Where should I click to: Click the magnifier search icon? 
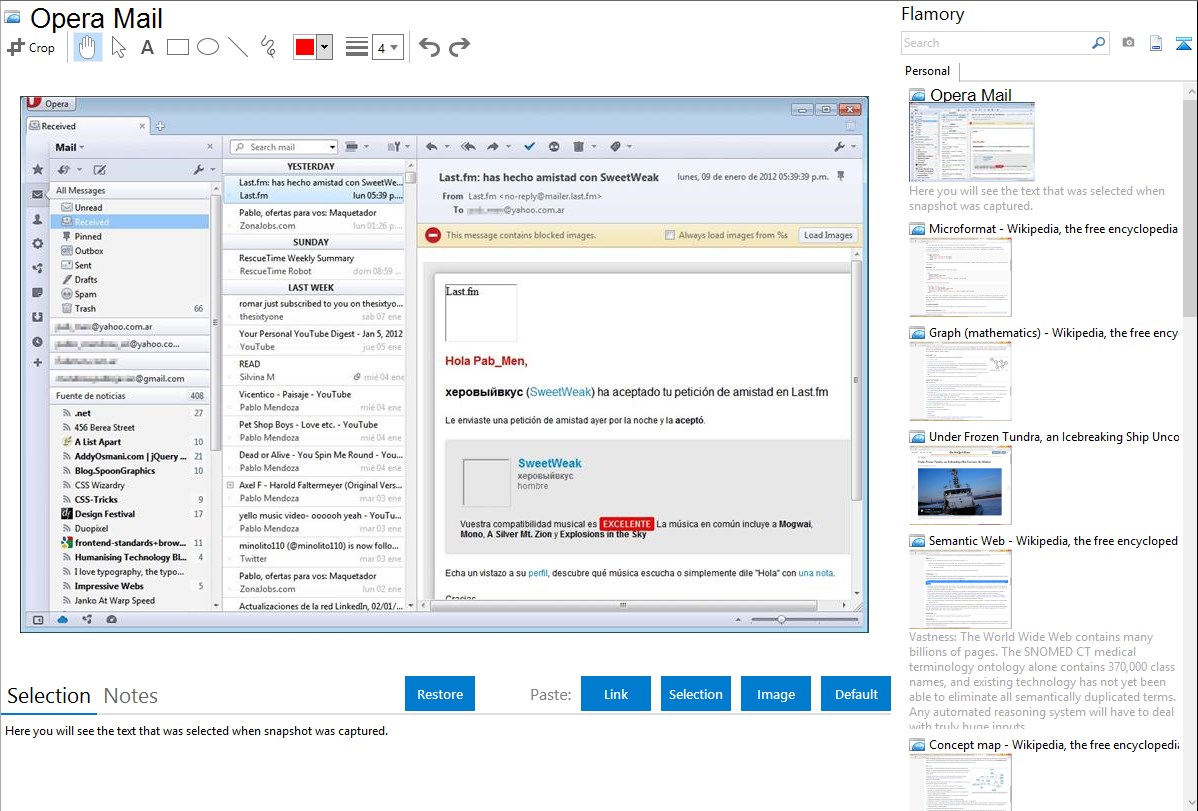(x=1099, y=43)
